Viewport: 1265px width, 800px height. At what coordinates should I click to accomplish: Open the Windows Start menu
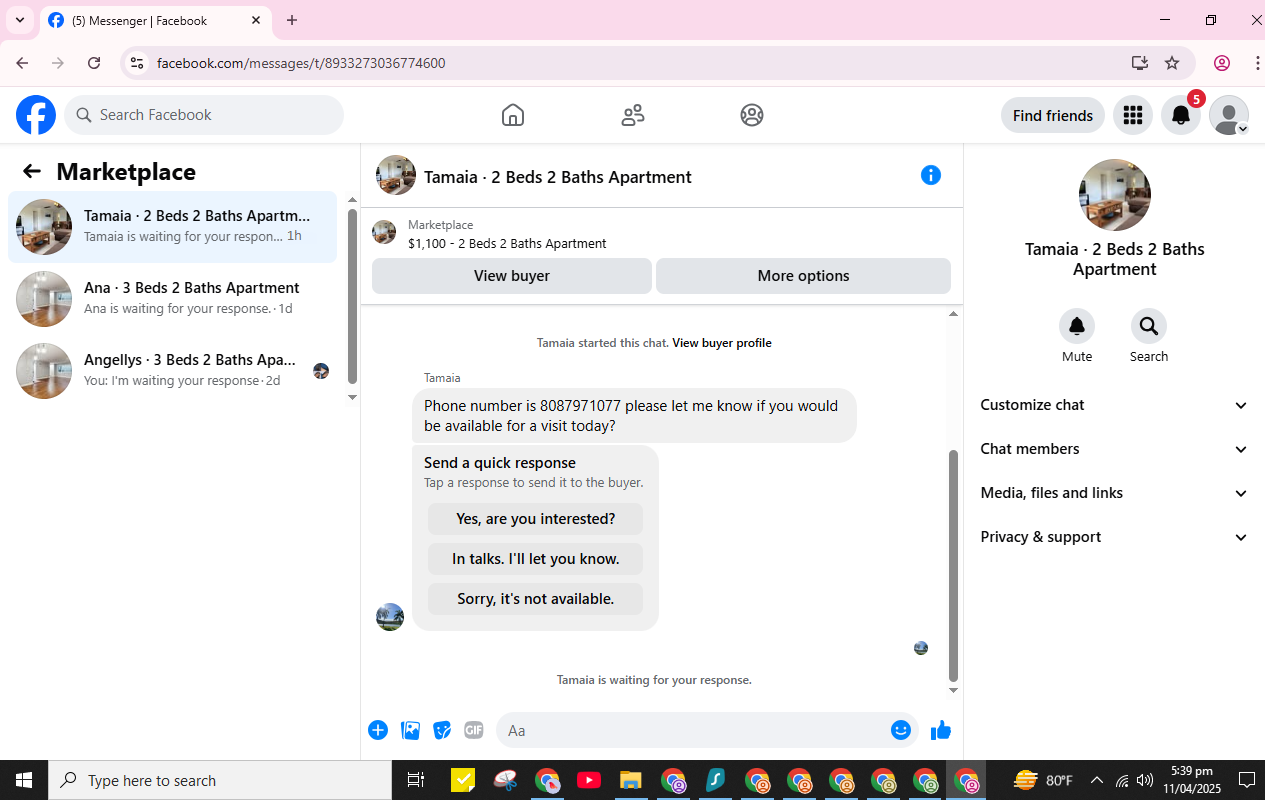click(24, 780)
